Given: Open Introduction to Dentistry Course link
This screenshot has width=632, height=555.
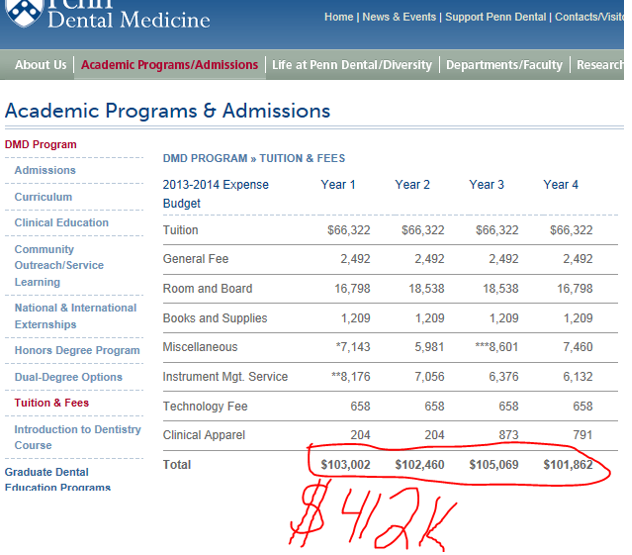Looking at the screenshot, I should tap(78, 437).
